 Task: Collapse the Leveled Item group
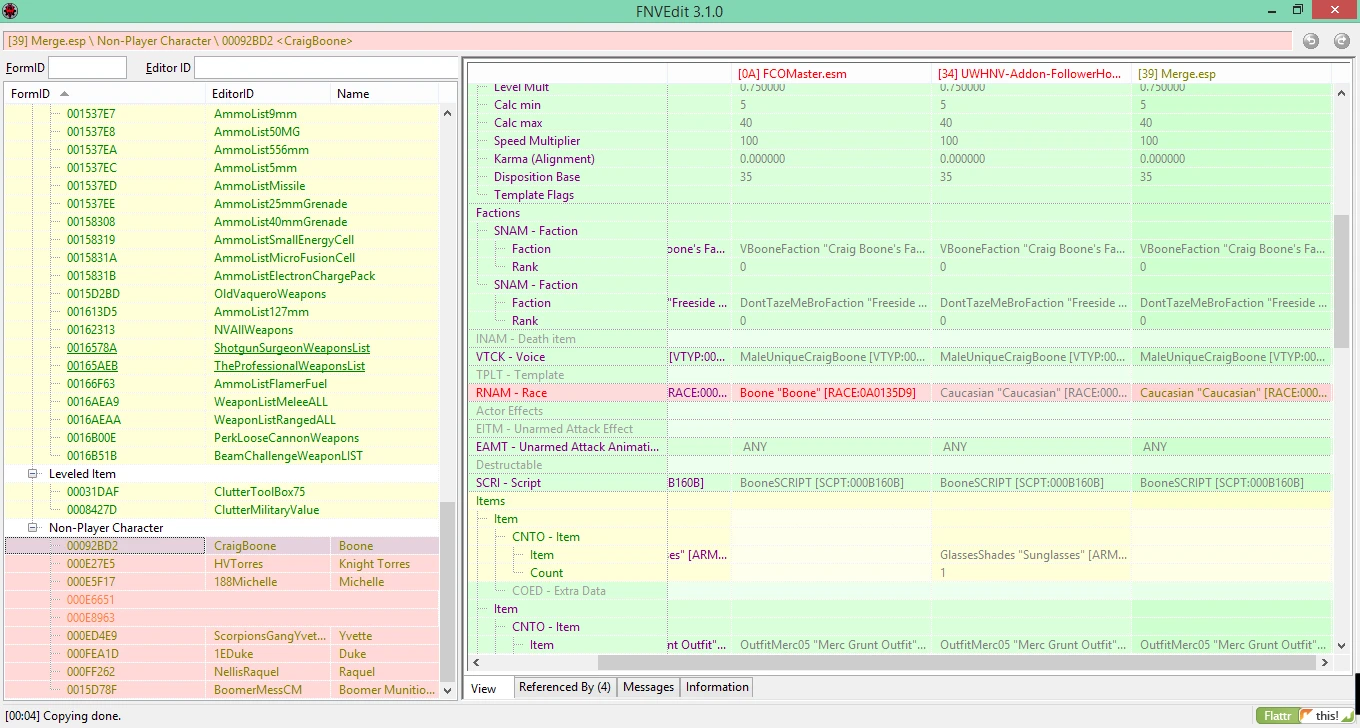[x=33, y=474]
